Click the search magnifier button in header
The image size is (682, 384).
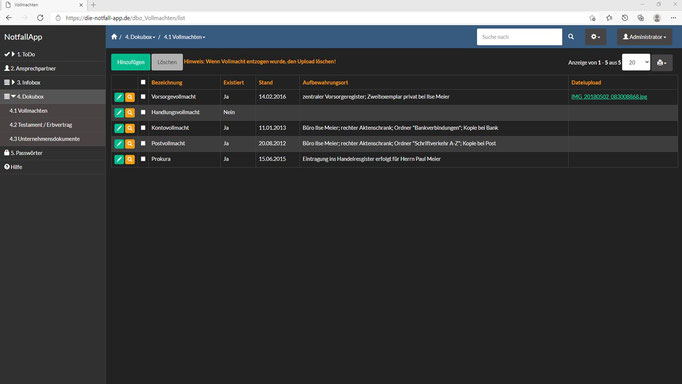pyautogui.click(x=571, y=37)
